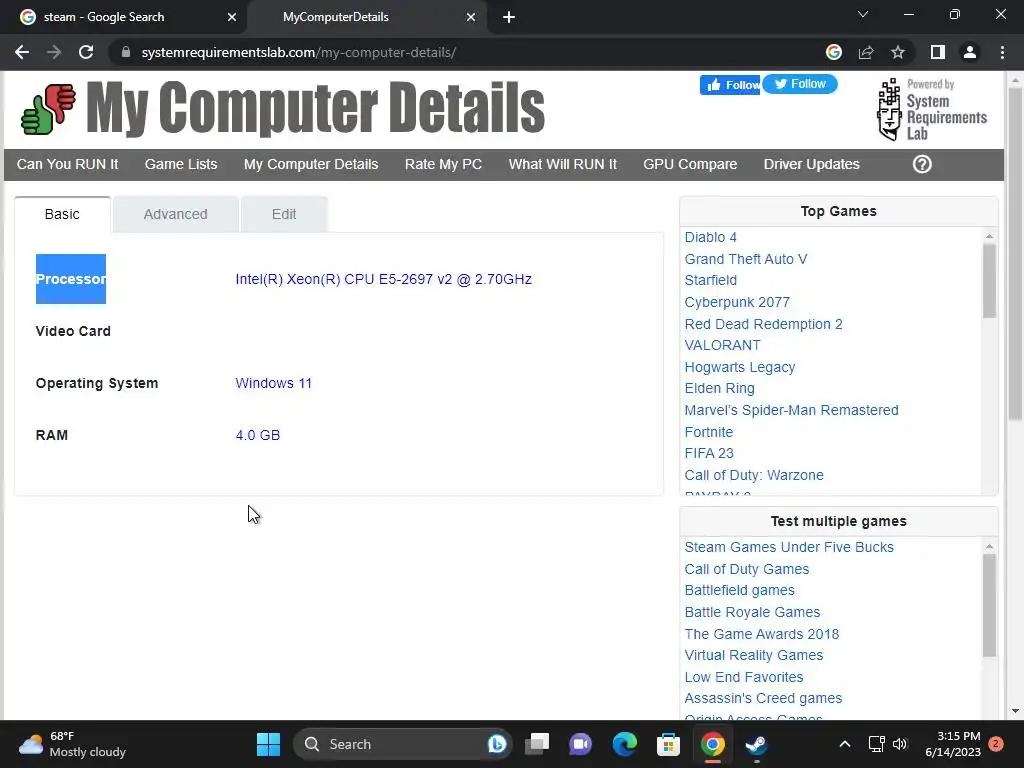1024x768 pixels.
Task: Click the Intel Xeon CPU value
Action: point(383,280)
